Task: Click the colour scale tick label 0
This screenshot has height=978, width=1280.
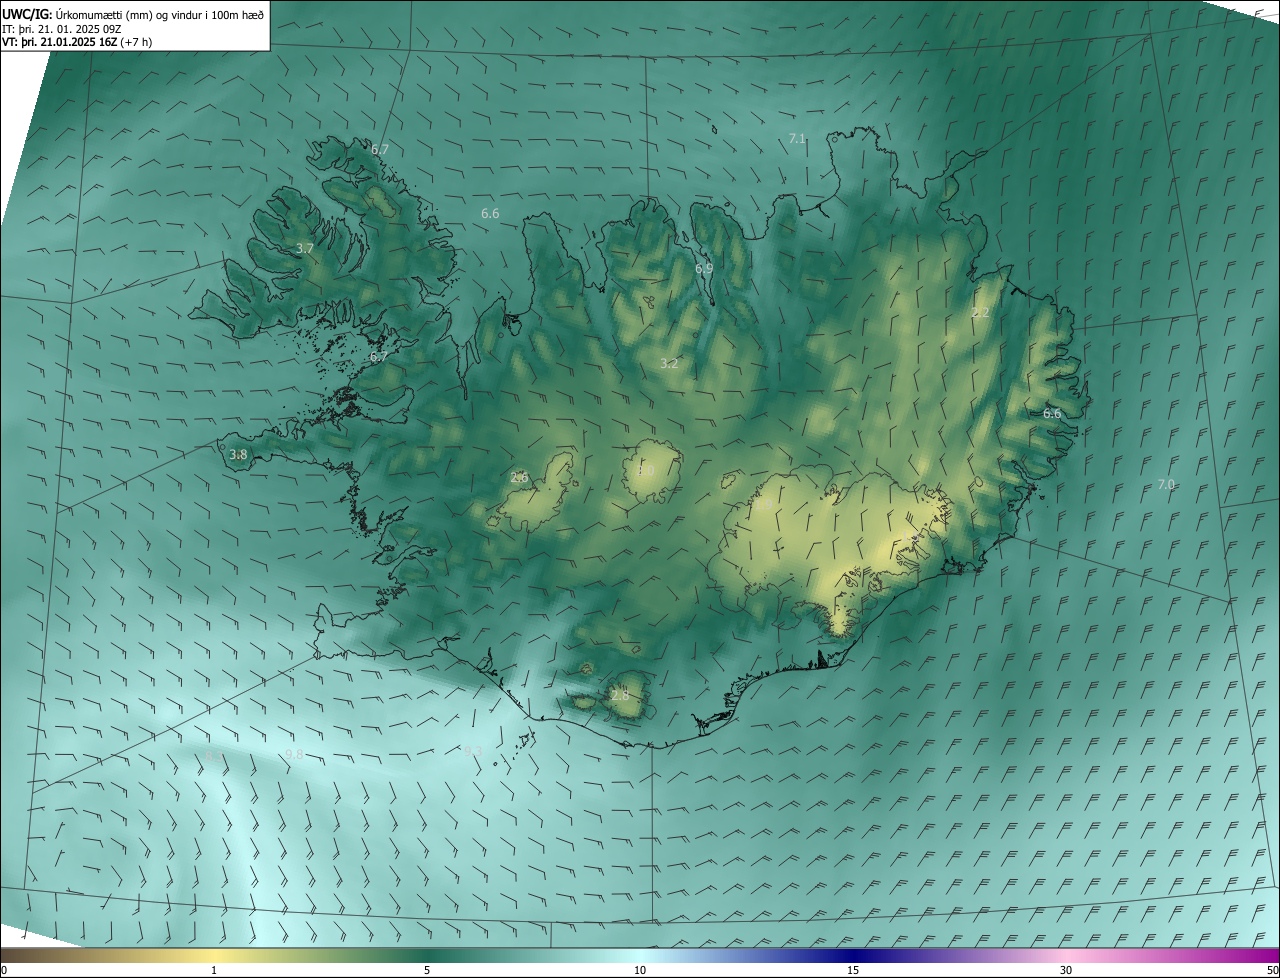Action: click(4, 970)
